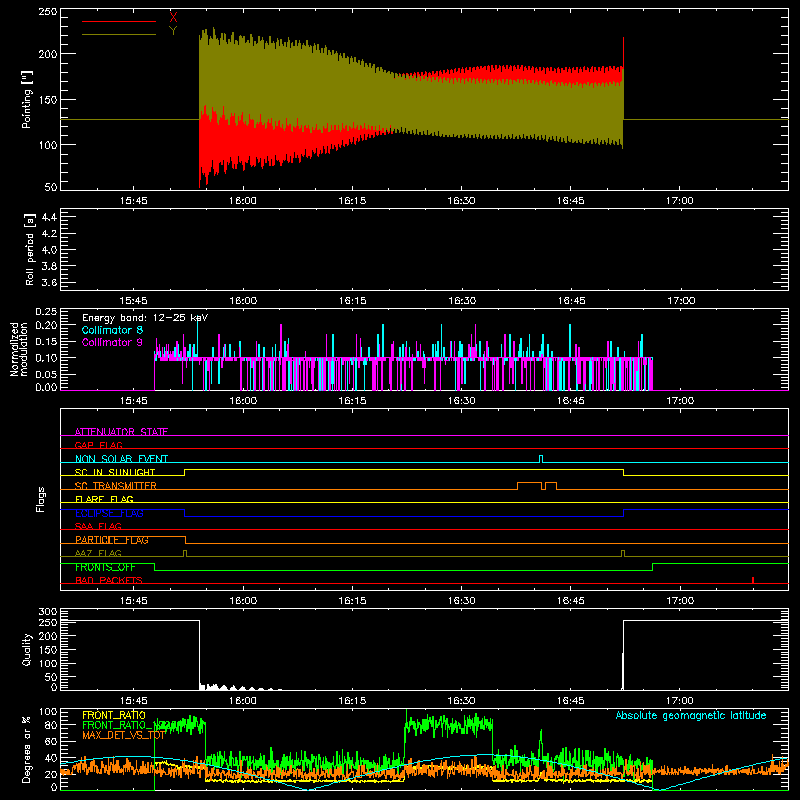The height and width of the screenshot is (800, 800).
Task: Click the 3.6 tick label on Roll period axis
Action: [49, 282]
